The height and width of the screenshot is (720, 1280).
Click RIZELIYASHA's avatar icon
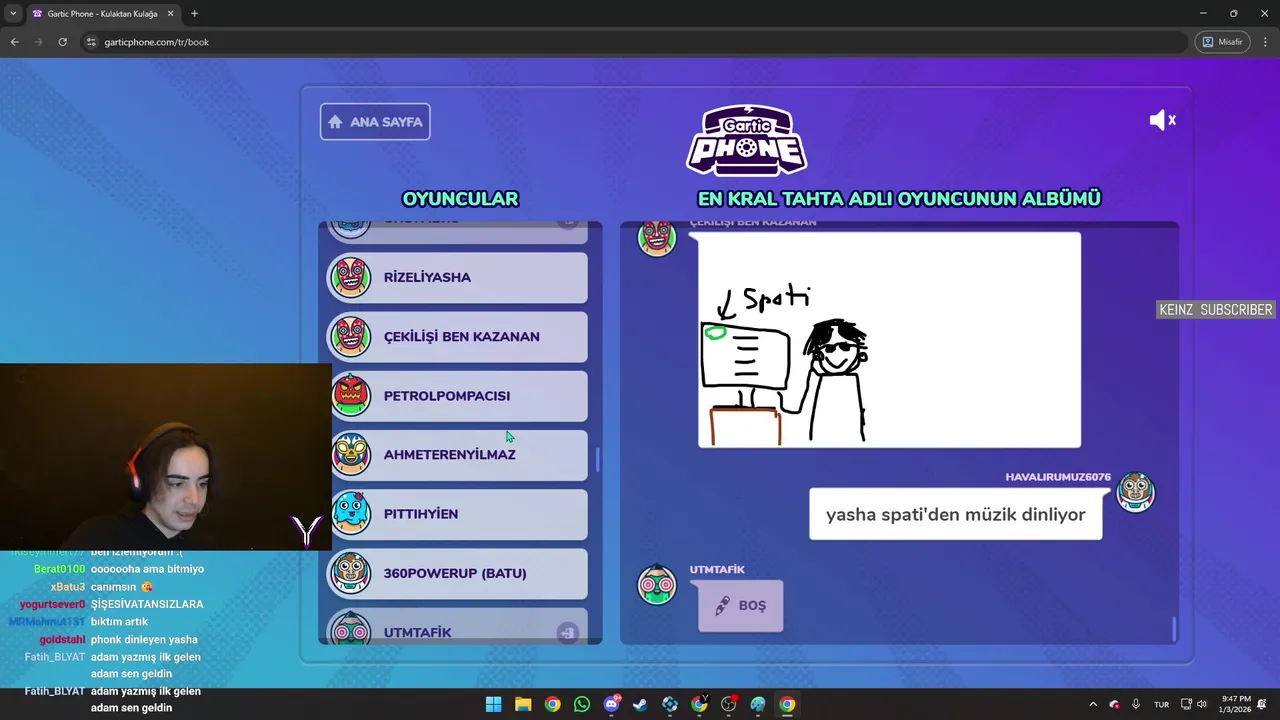coord(351,277)
